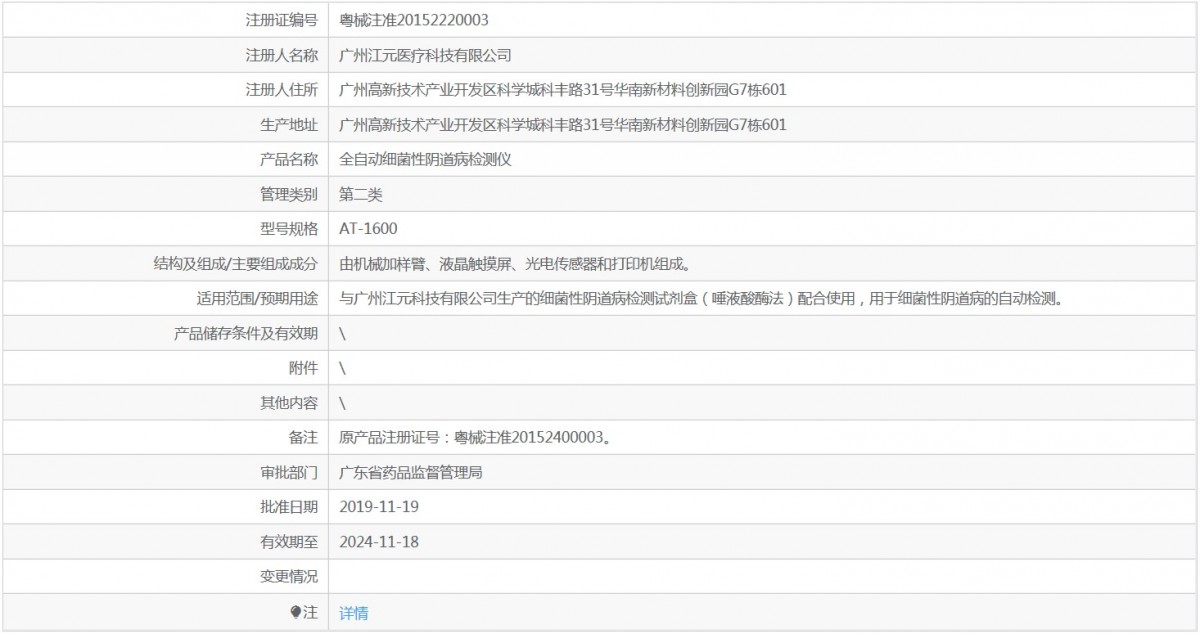Click the 变更情况 label
This screenshot has width=1200, height=634.
pyautogui.click(x=289, y=577)
